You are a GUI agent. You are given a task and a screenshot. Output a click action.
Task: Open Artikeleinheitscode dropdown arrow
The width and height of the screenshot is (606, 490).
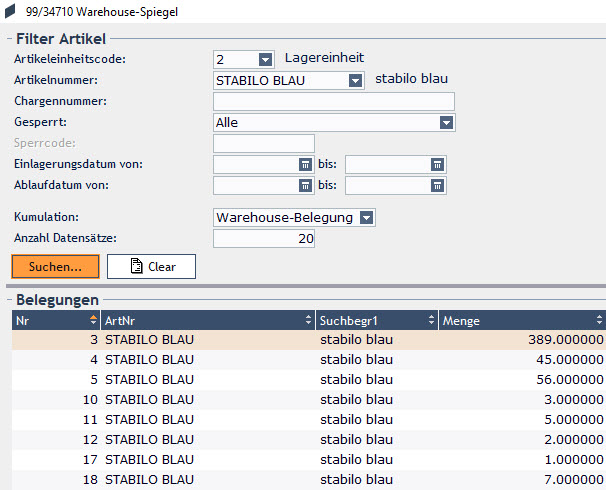pyautogui.click(x=265, y=60)
